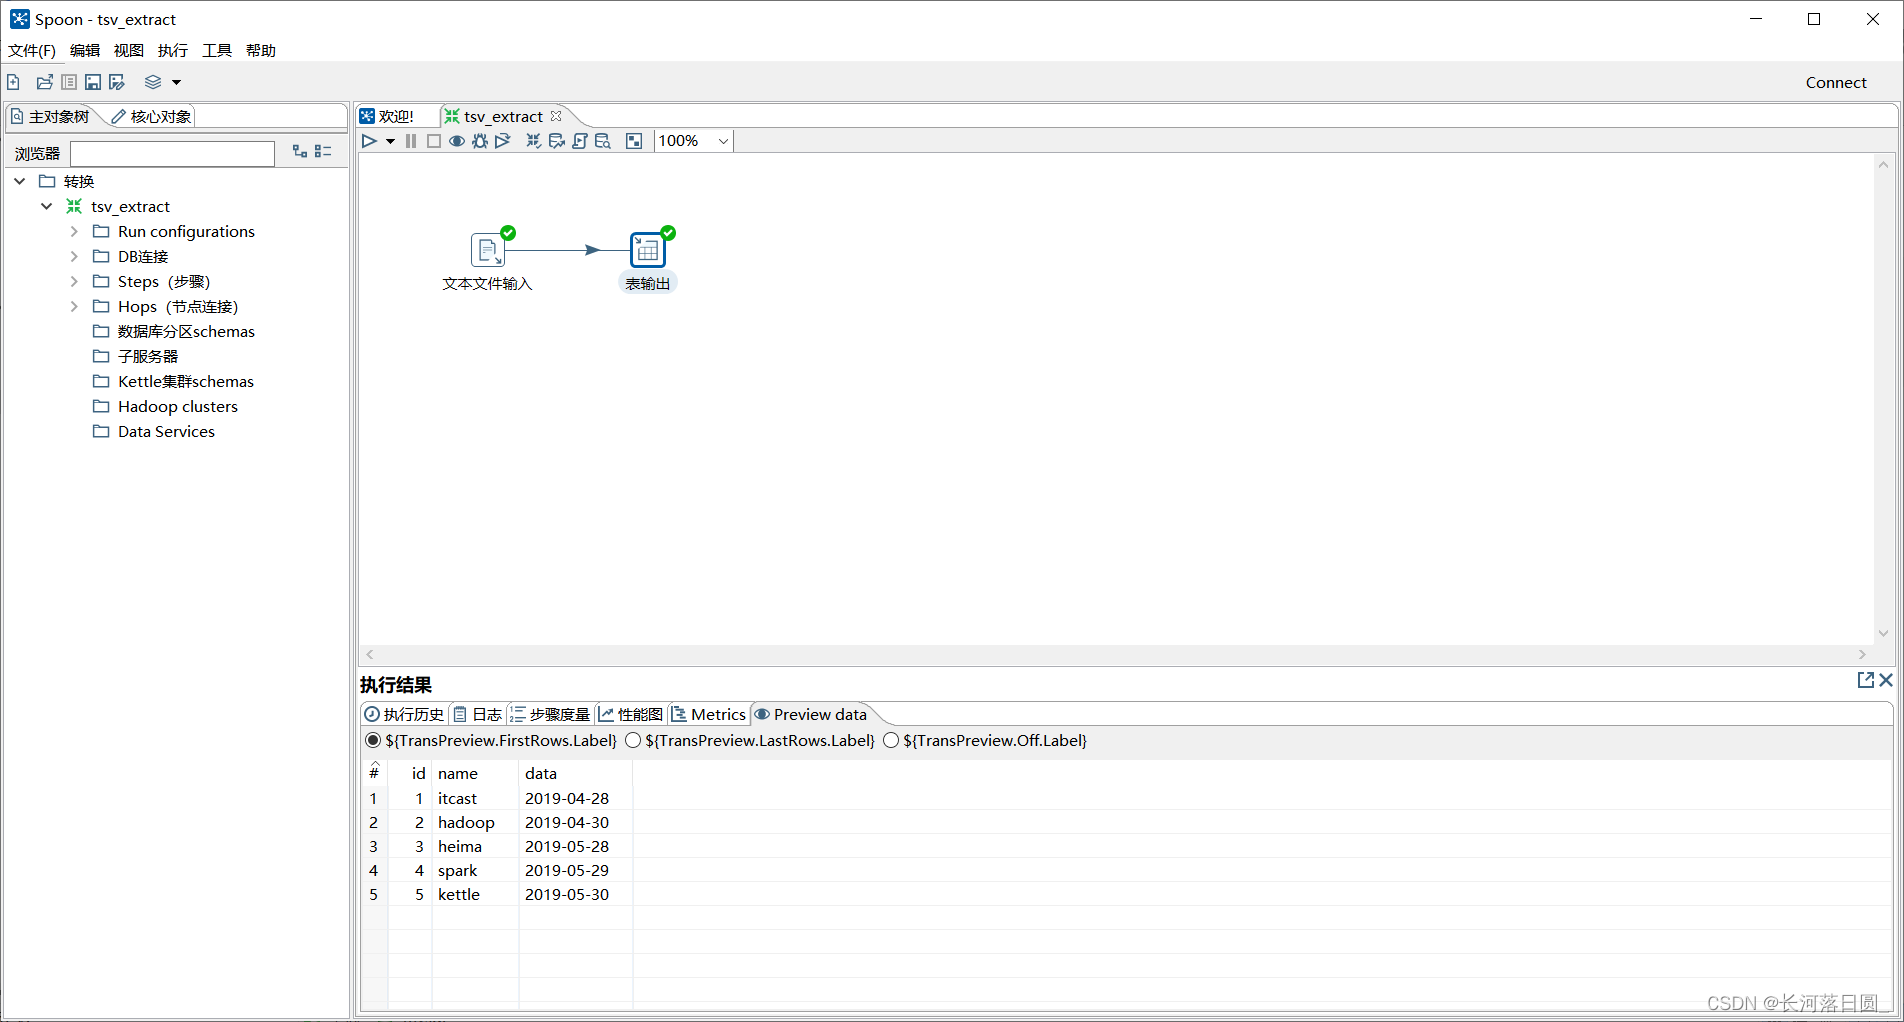Pause the running transformation
1904x1022 pixels.
(411, 141)
